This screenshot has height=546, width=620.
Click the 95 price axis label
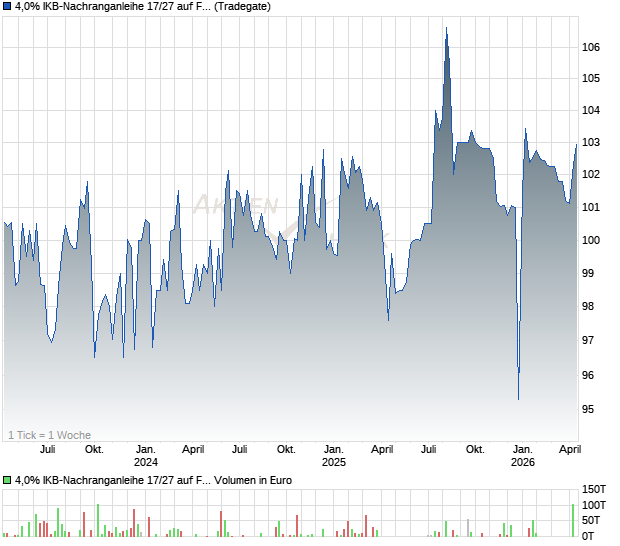coord(588,409)
